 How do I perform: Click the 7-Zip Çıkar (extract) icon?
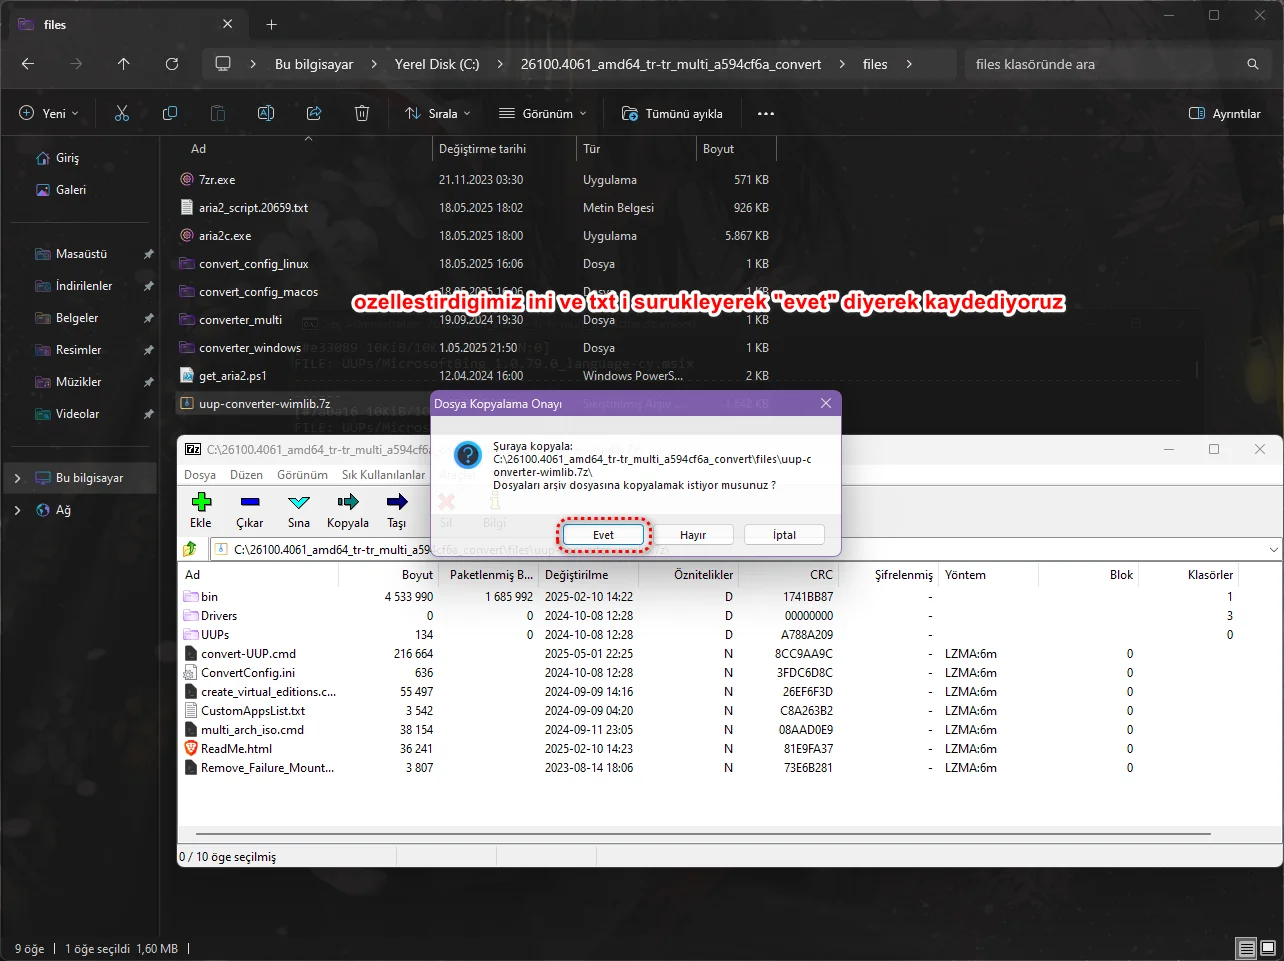[250, 502]
